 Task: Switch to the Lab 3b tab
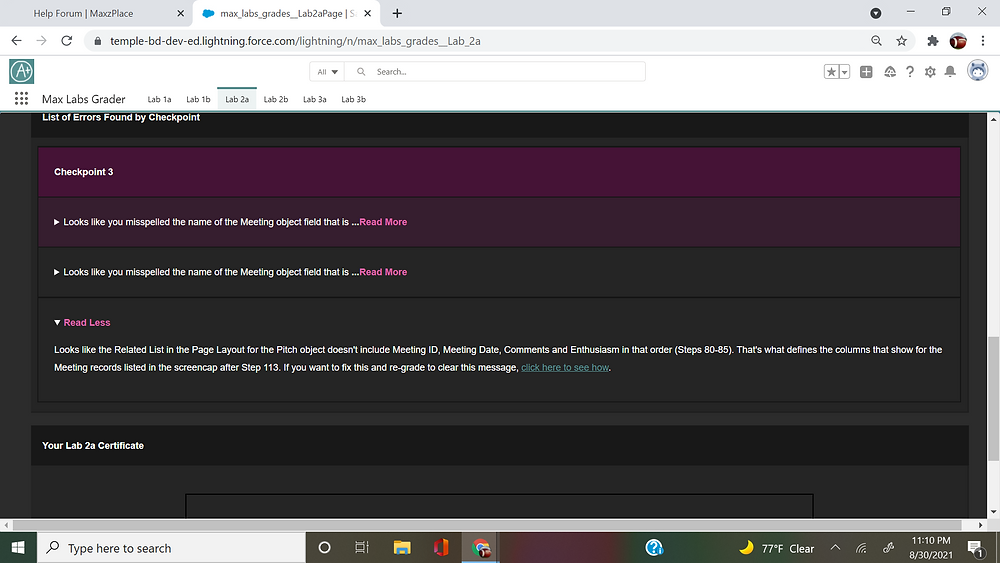click(353, 99)
